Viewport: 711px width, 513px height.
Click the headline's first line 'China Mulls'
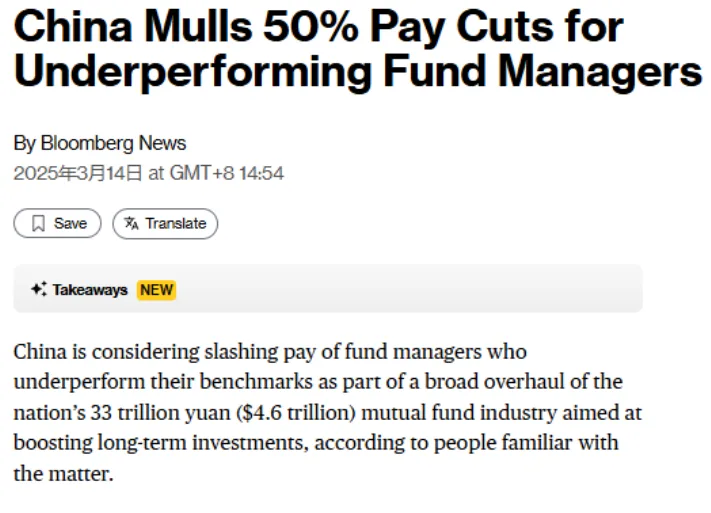click(142, 28)
